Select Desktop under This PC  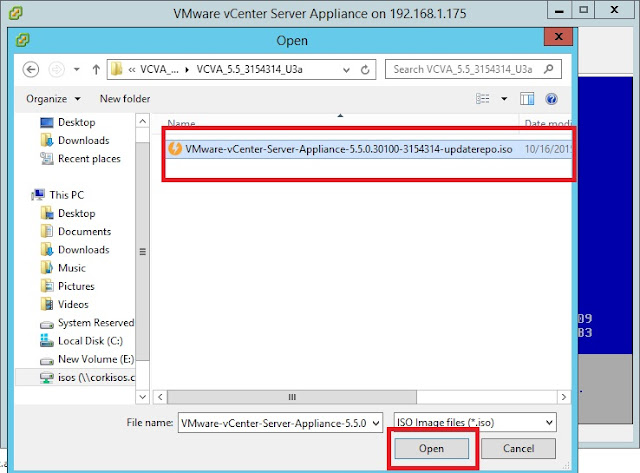pyautogui.click(x=68, y=213)
